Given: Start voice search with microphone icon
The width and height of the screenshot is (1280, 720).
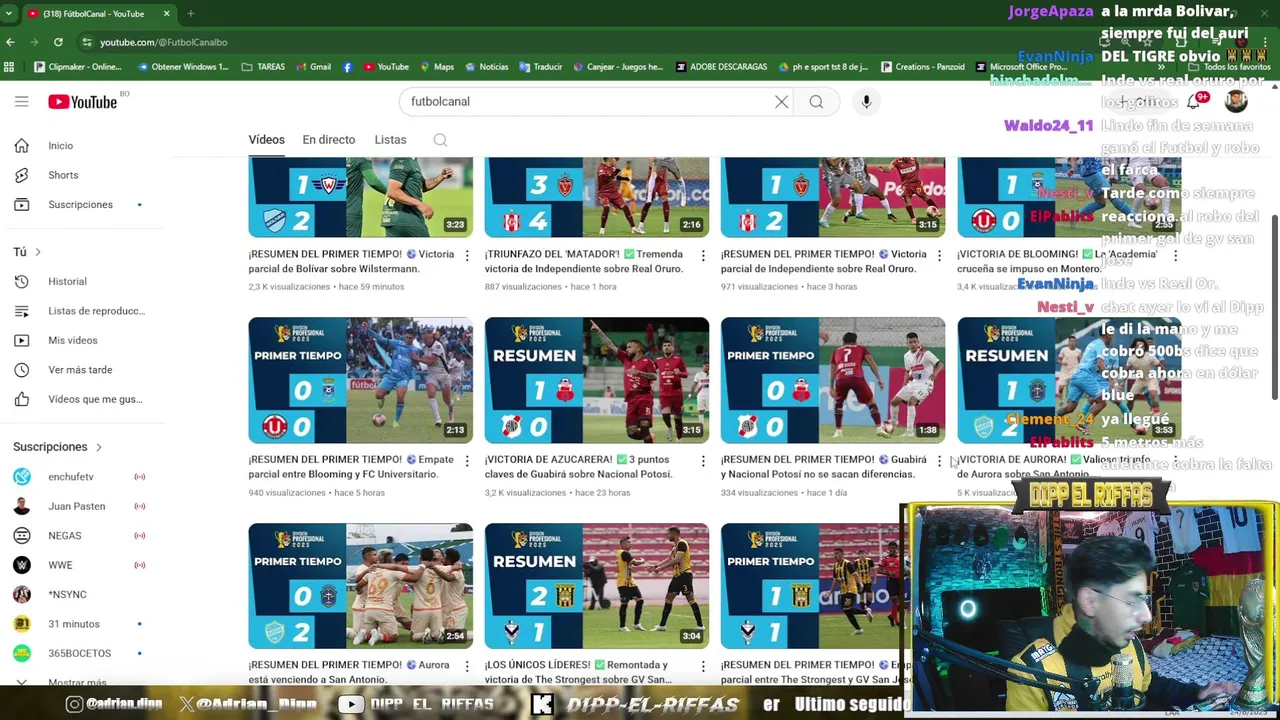Looking at the screenshot, I should tap(866, 101).
